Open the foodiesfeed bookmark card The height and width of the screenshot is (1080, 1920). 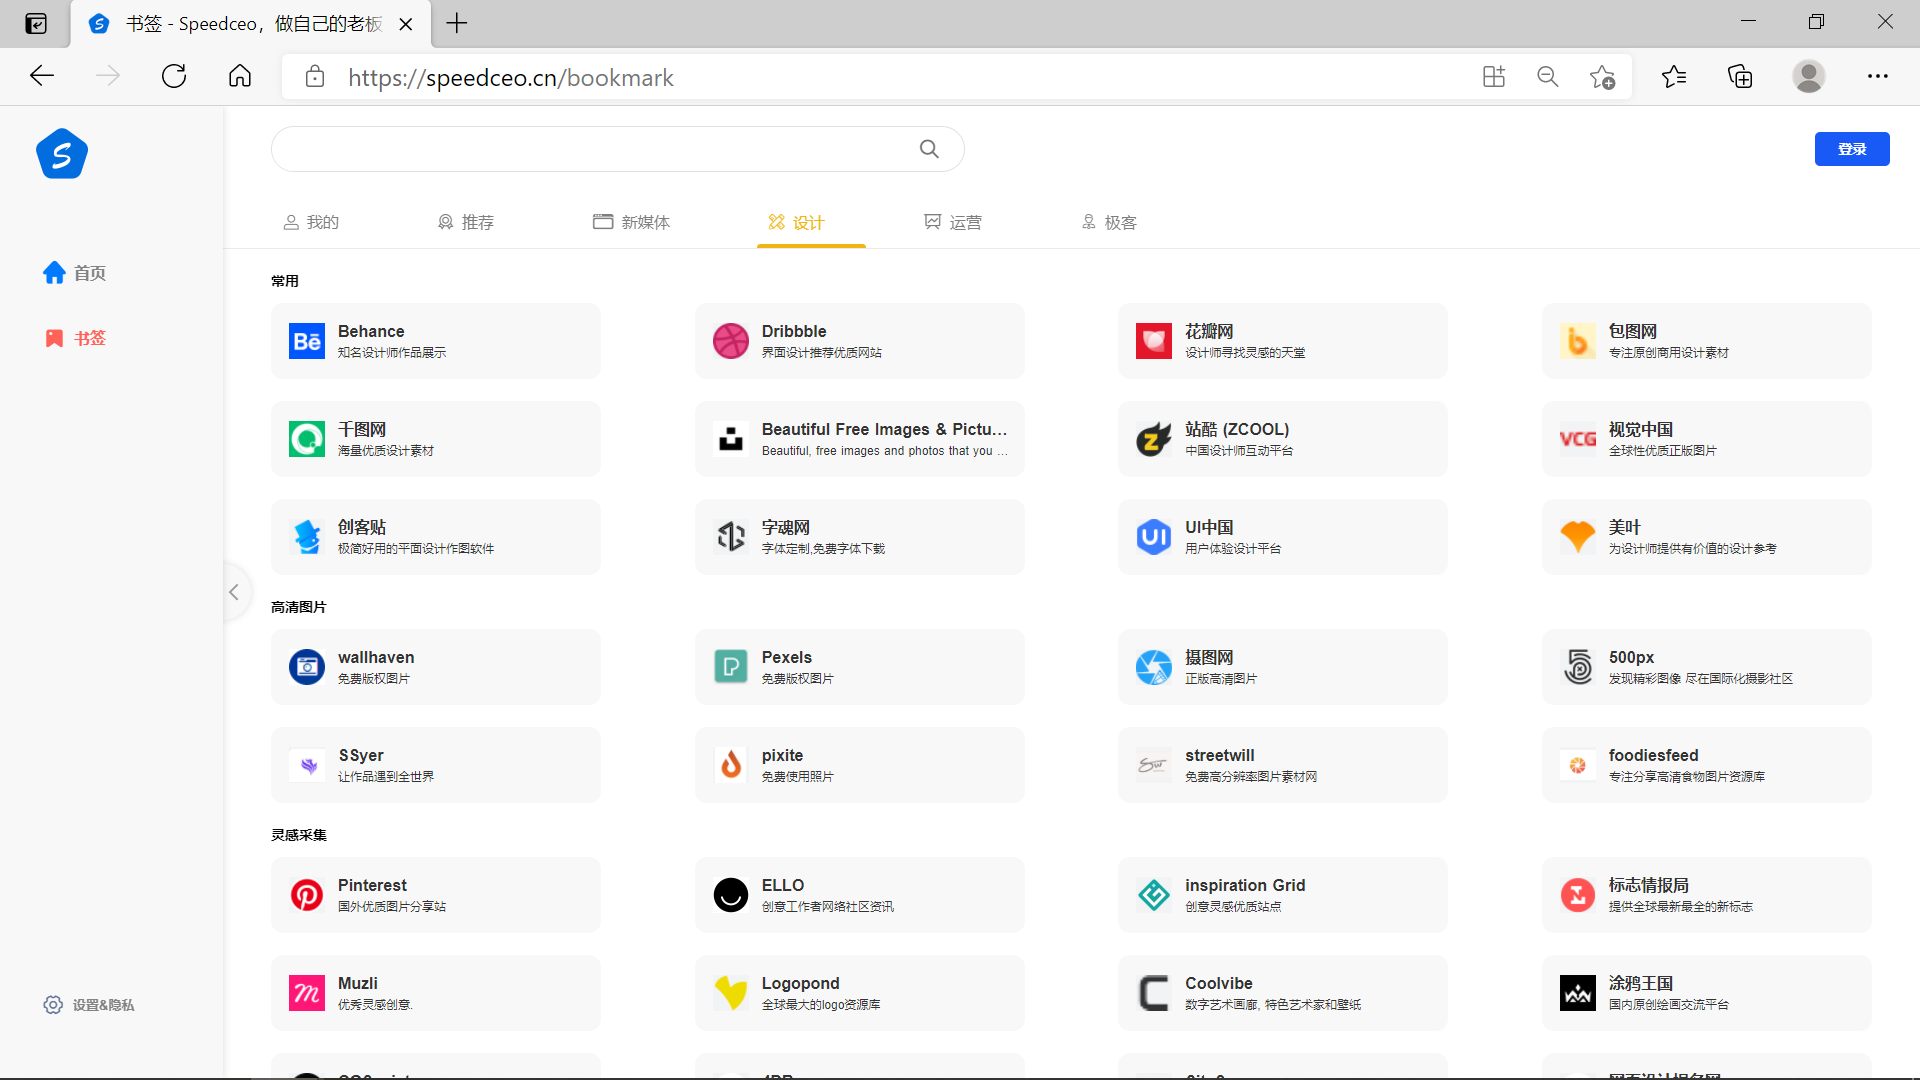(1707, 765)
